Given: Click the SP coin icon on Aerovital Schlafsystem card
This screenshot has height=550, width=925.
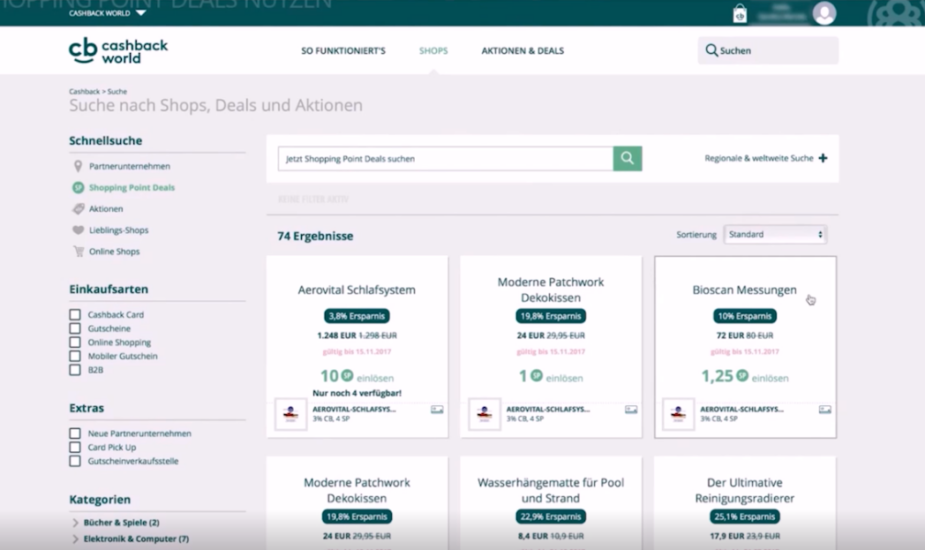Looking at the screenshot, I should click(x=347, y=375).
